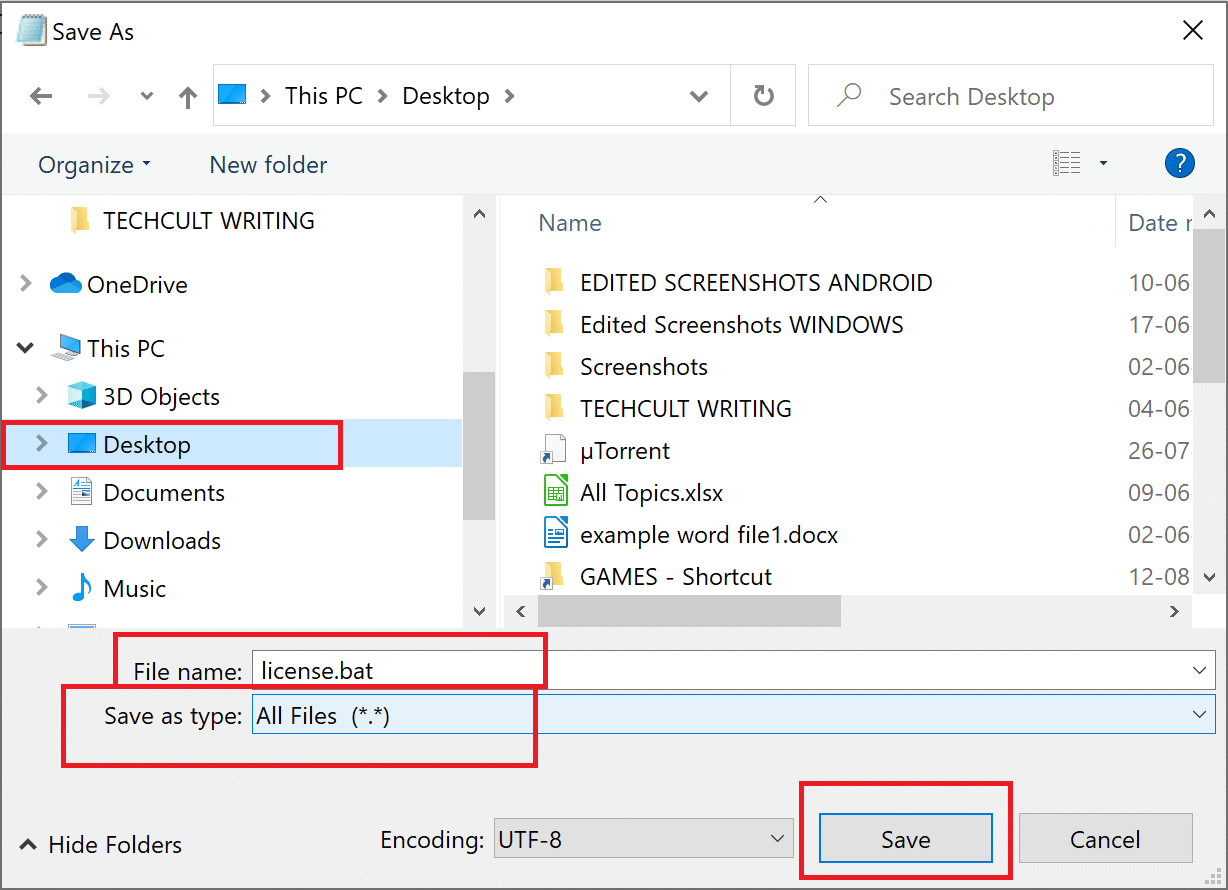The height and width of the screenshot is (890, 1228).
Task: Expand the Documents tree node
Action: (x=41, y=492)
